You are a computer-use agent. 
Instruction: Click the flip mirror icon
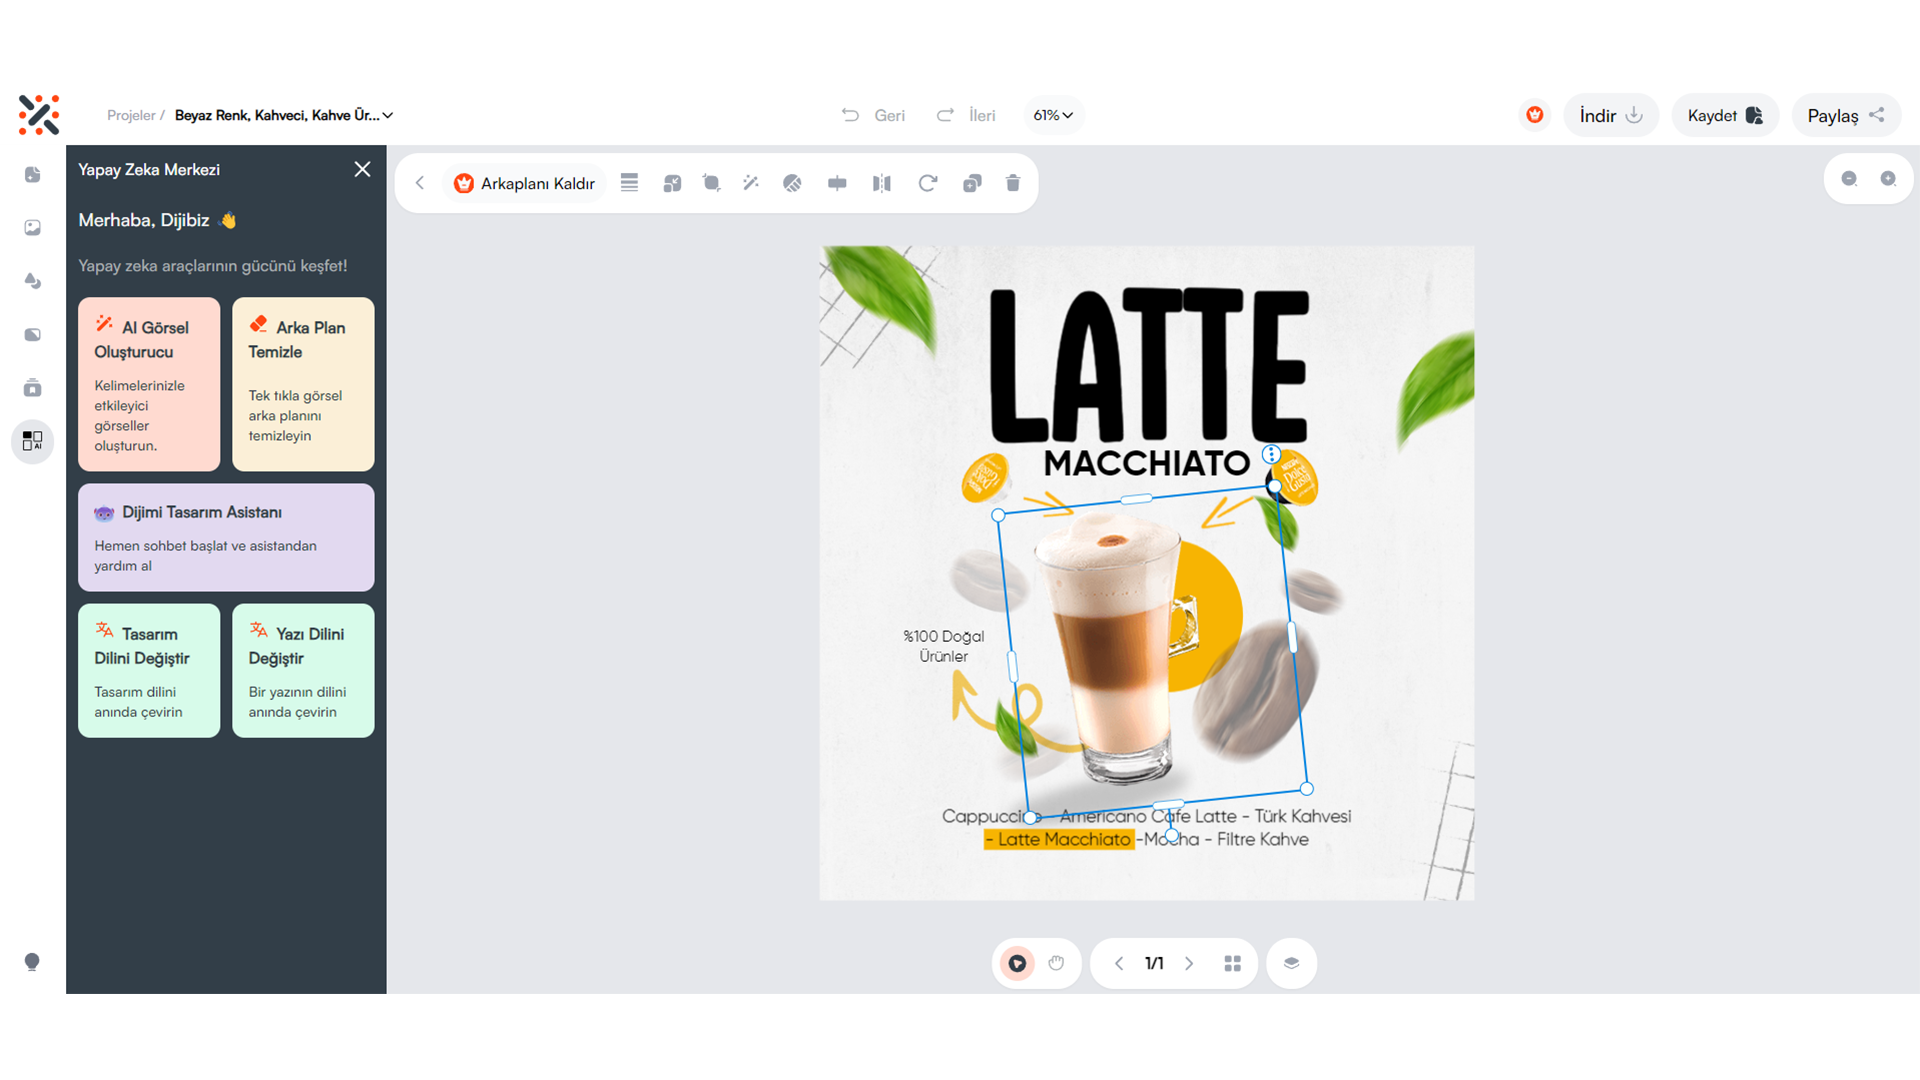click(881, 183)
